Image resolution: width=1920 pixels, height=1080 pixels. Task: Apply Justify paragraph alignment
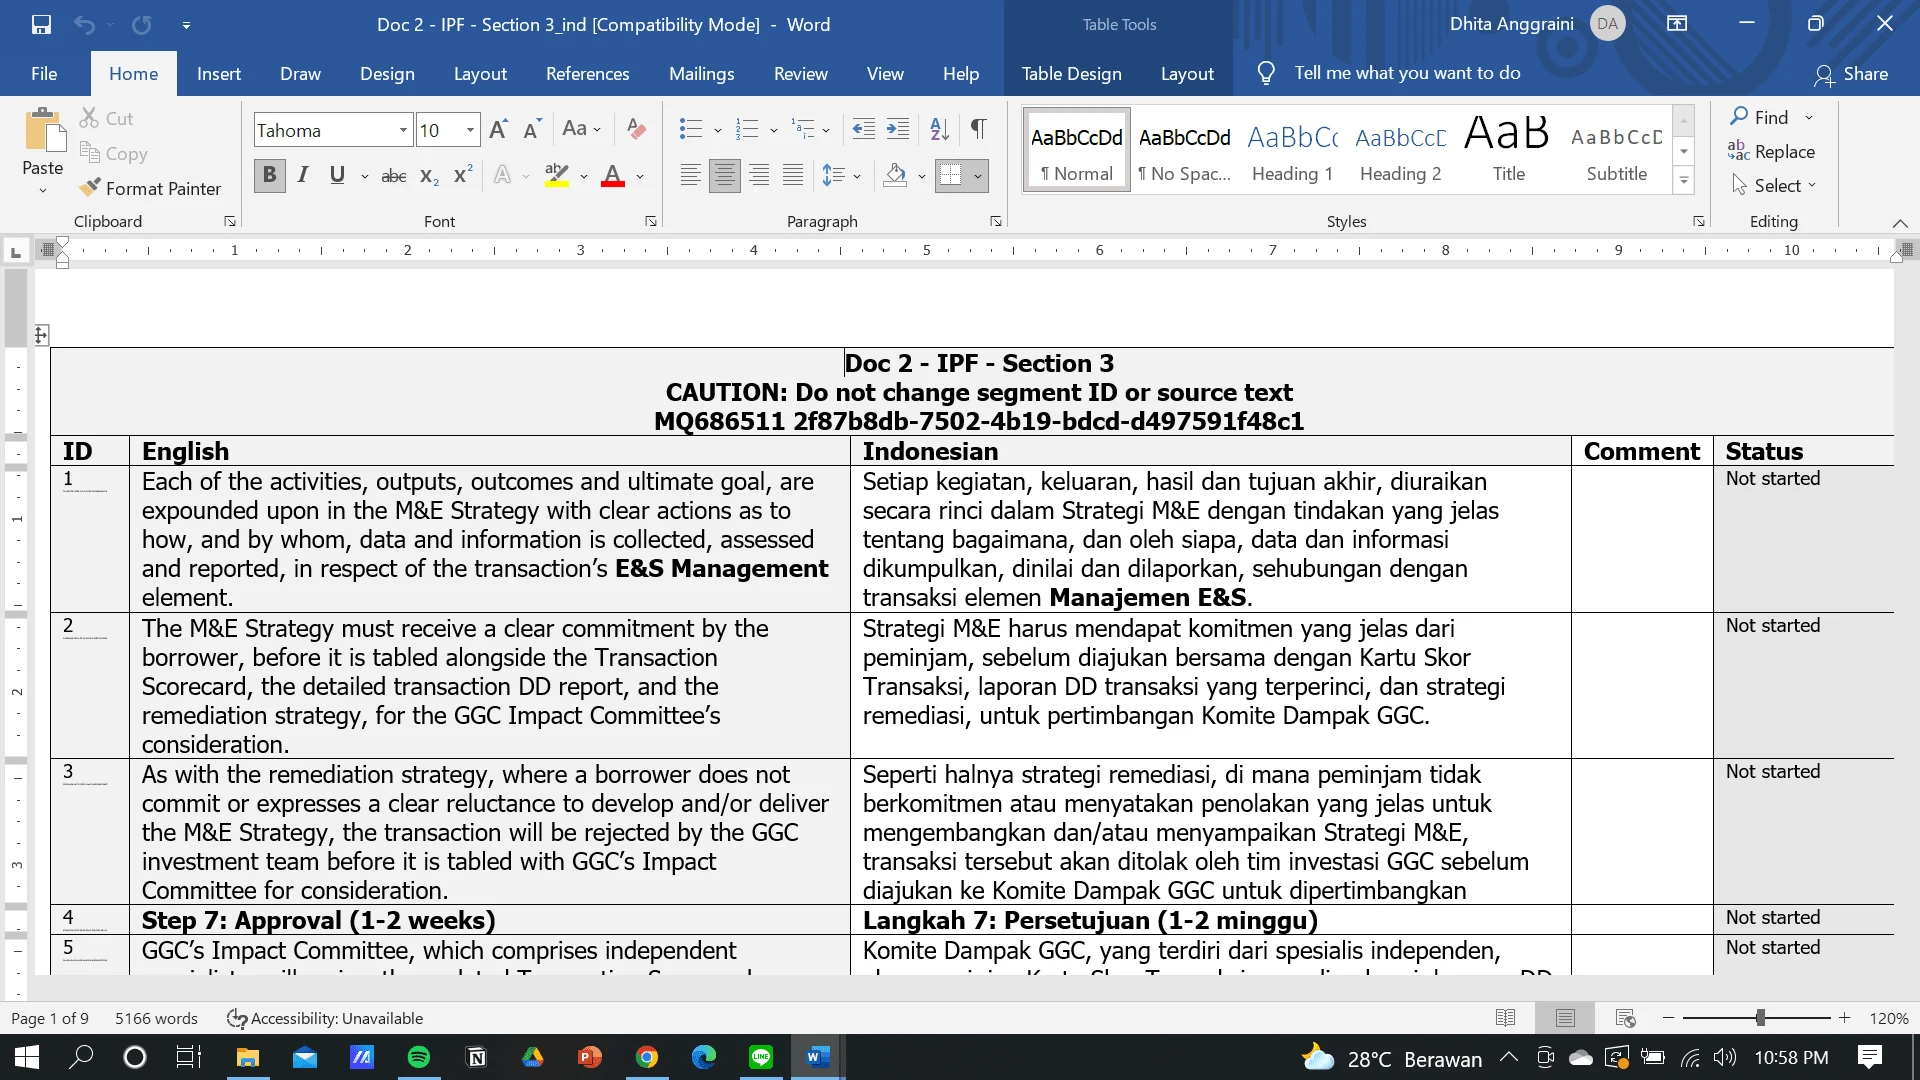click(793, 176)
